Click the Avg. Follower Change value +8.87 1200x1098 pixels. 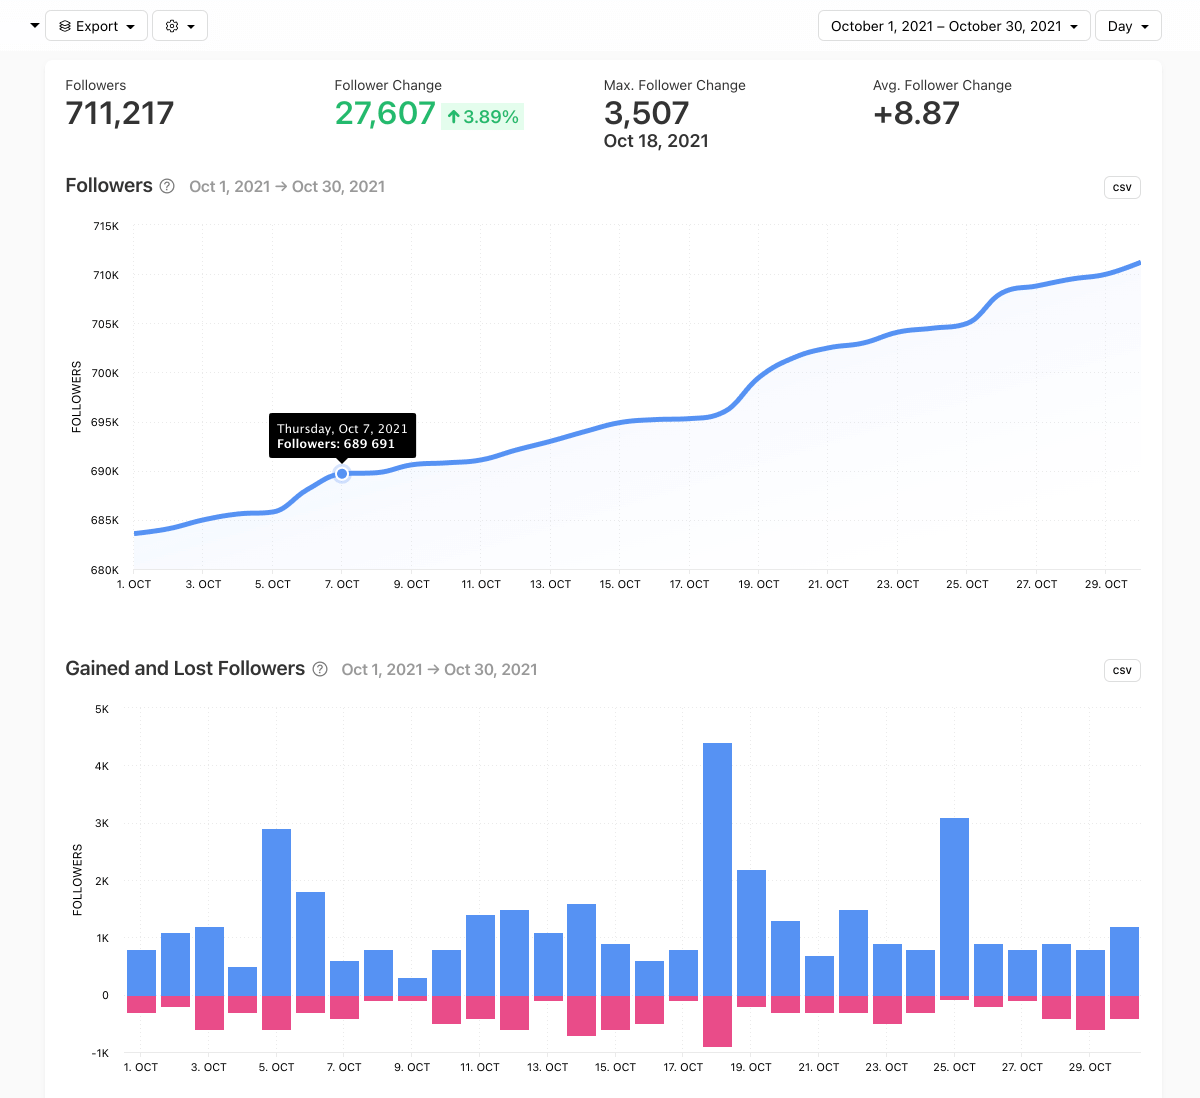(916, 113)
